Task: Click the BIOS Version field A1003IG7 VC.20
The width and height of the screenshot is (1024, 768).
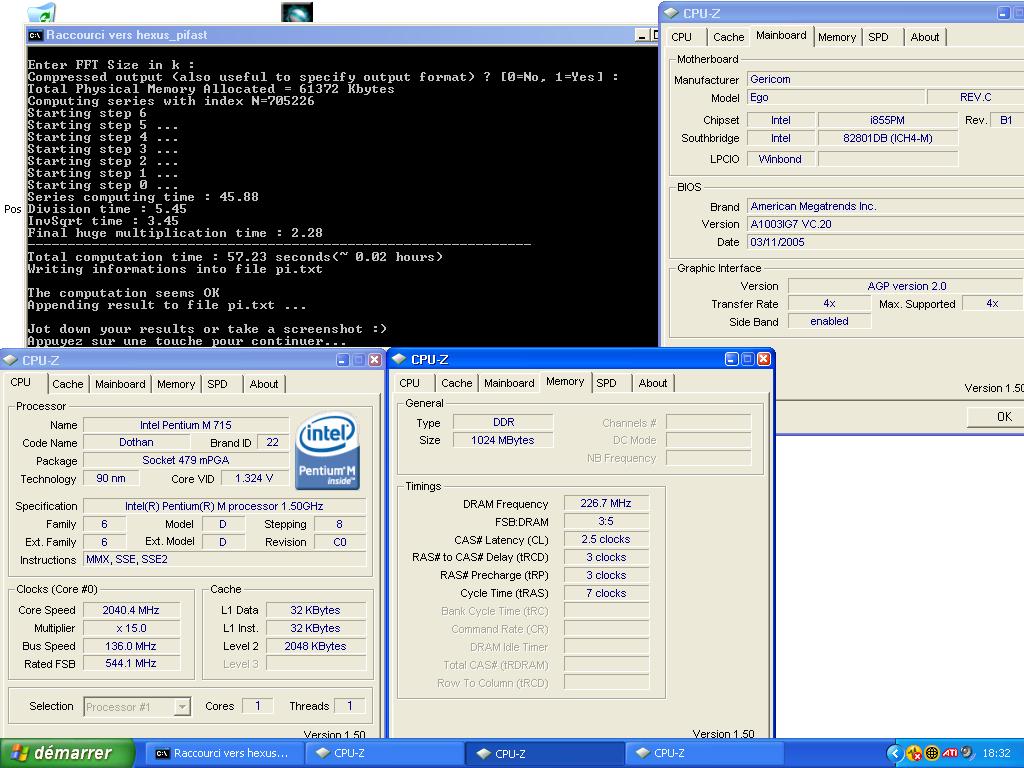Action: pos(885,224)
